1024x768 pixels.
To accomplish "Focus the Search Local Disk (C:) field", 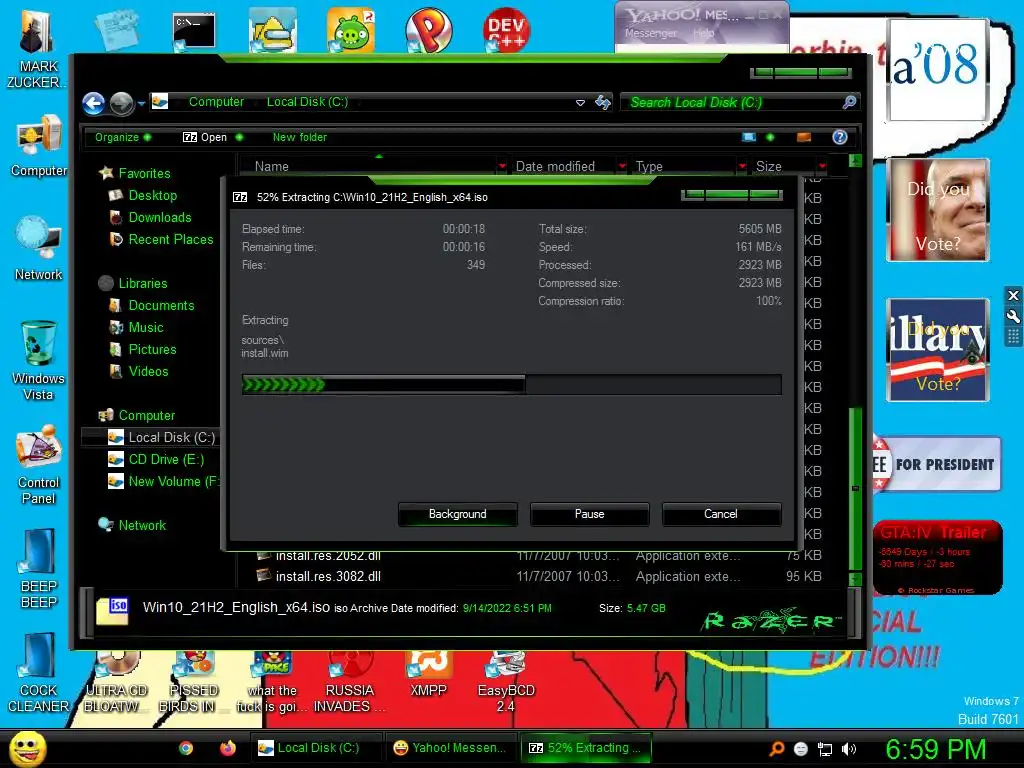I will (x=731, y=103).
